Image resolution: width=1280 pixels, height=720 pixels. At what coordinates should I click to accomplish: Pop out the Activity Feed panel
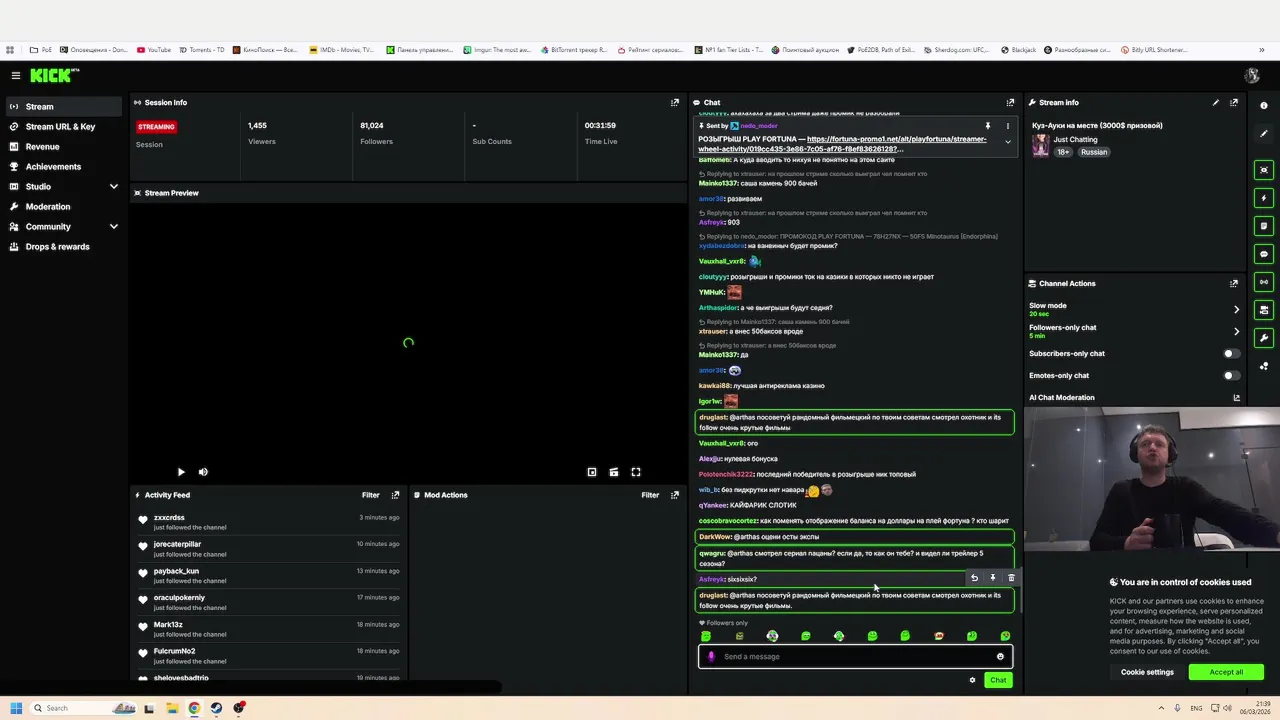pyautogui.click(x=395, y=495)
